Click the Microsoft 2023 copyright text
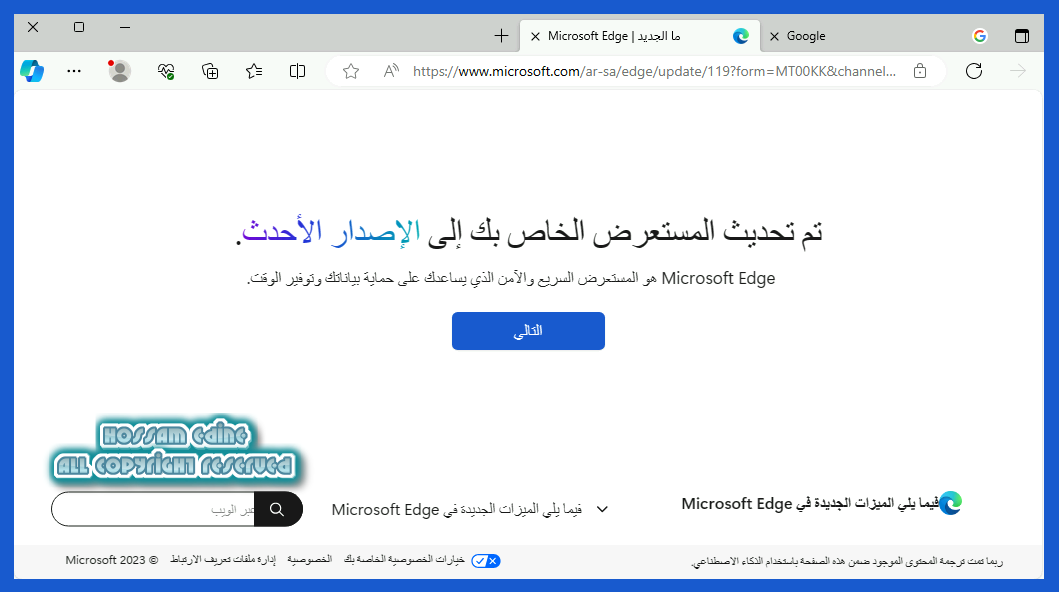1059x592 pixels. (111, 560)
